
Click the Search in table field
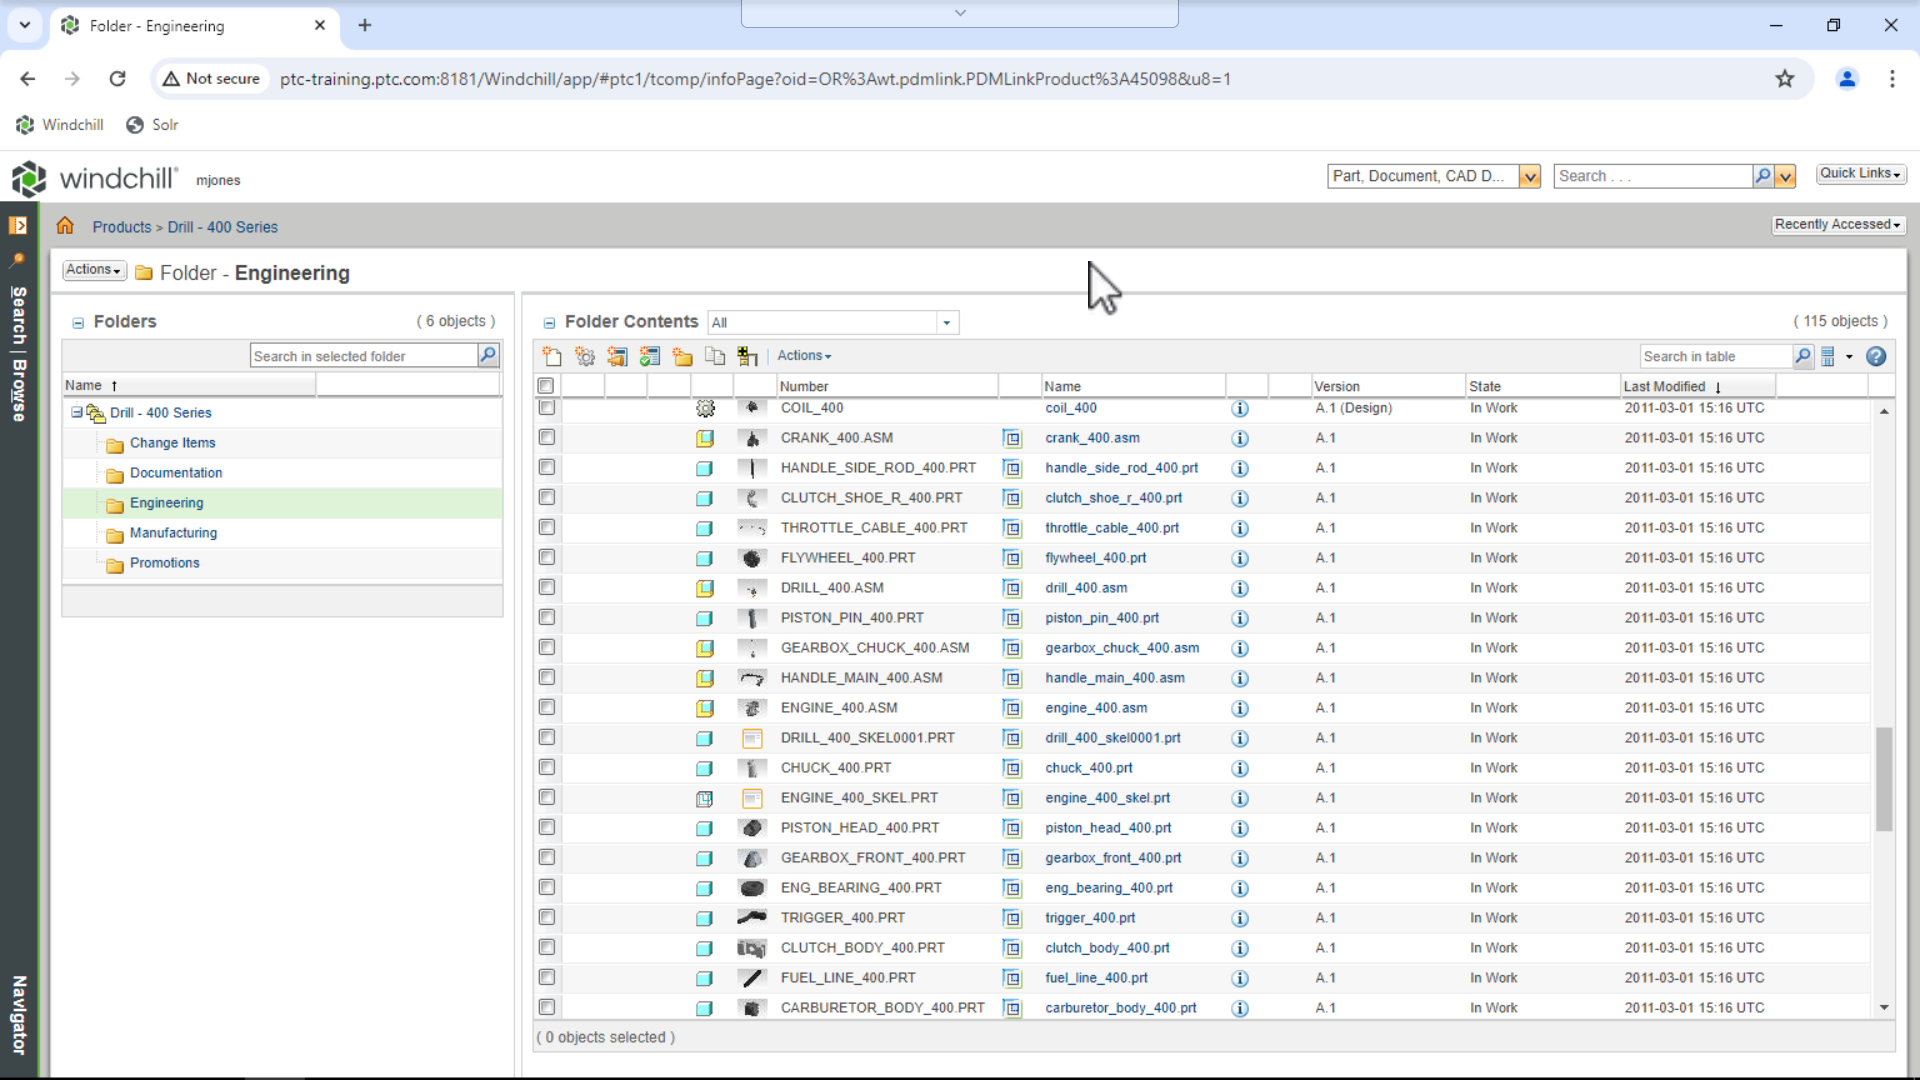[1717, 356]
